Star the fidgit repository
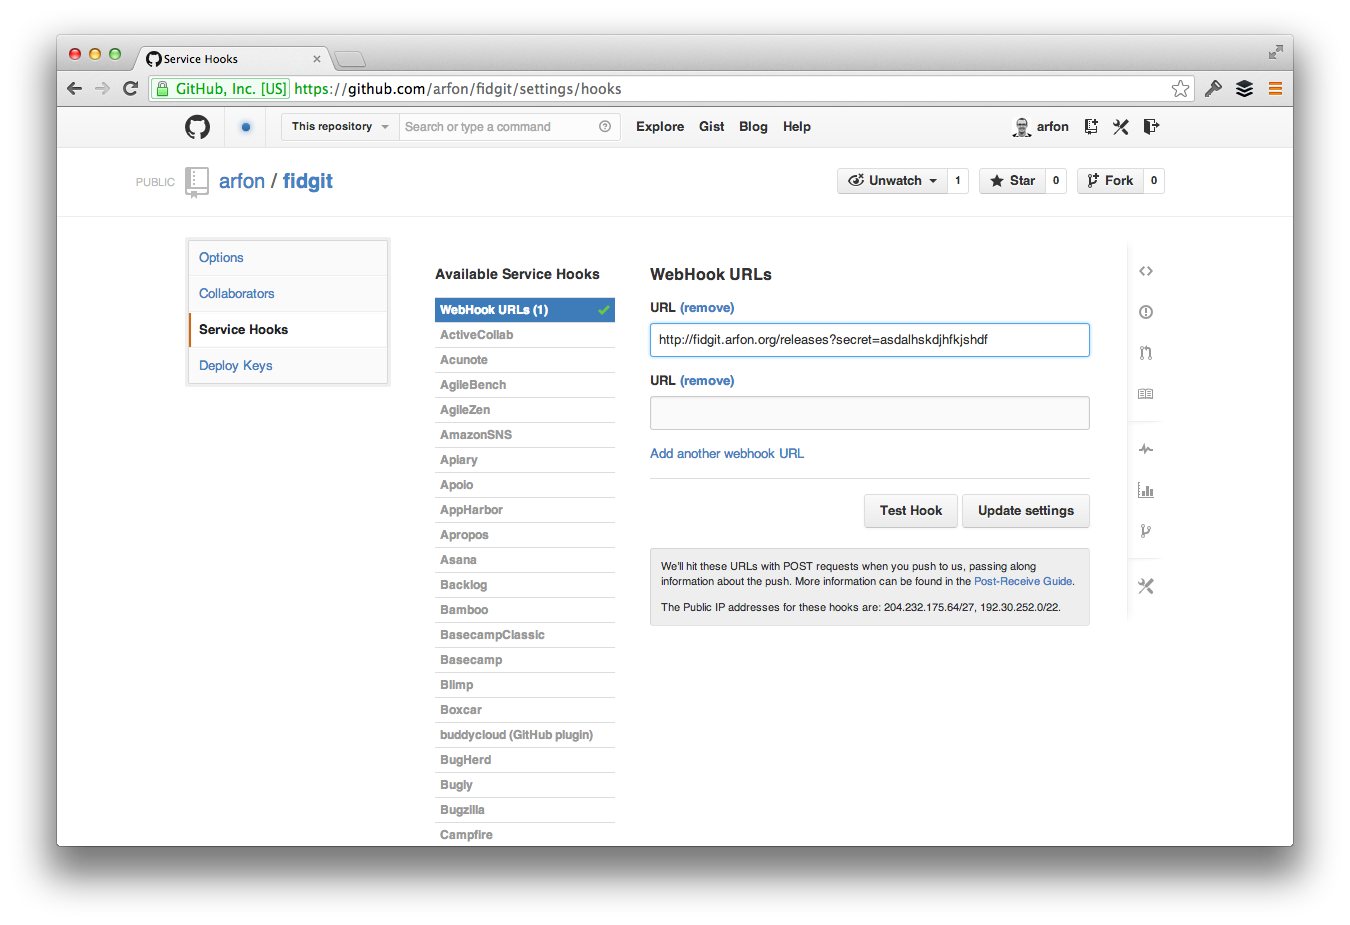The image size is (1350, 925). [x=1012, y=181]
